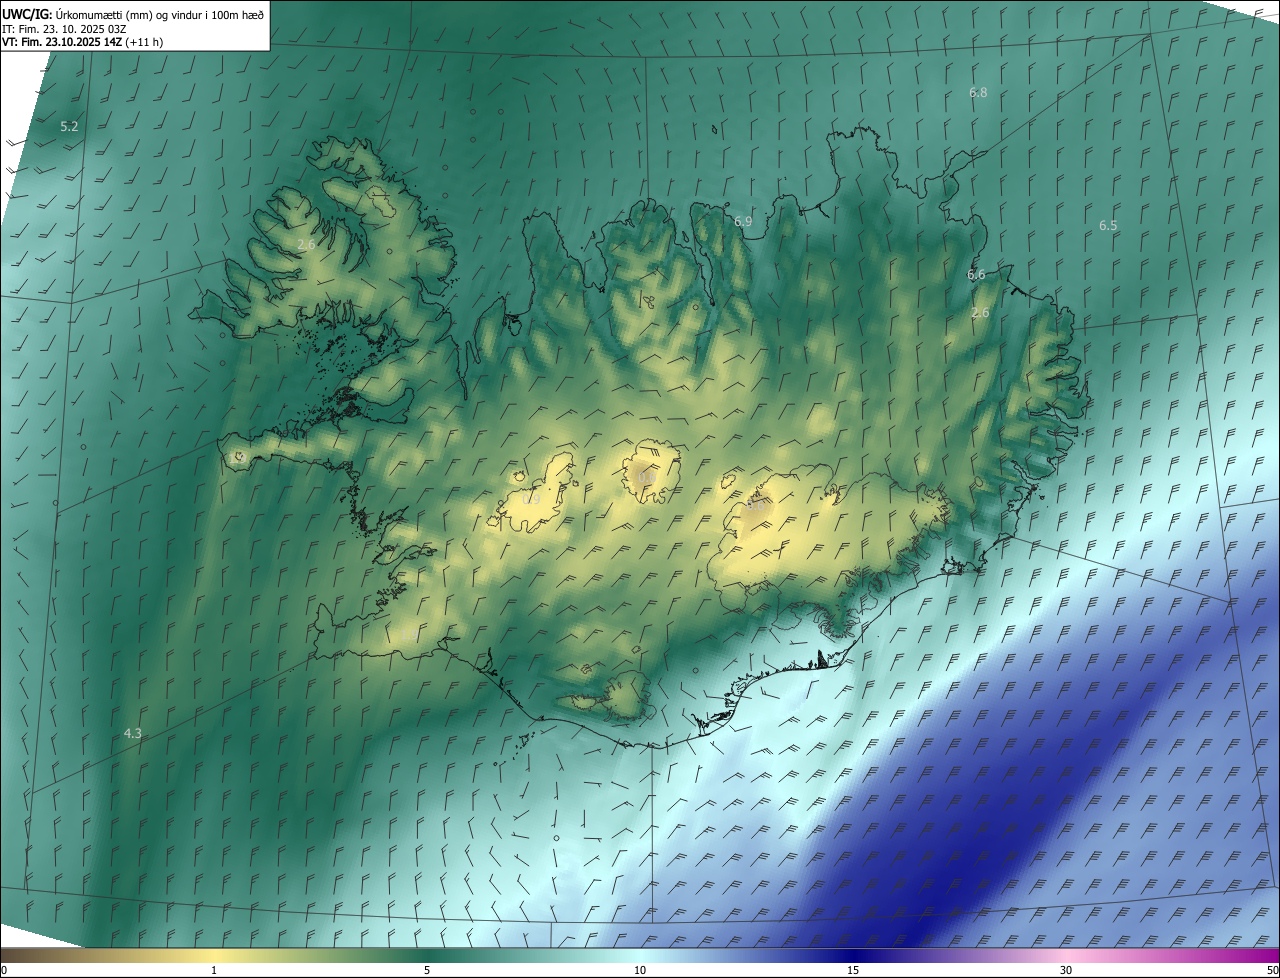The image size is (1280, 978).
Task: Click the 0.9 value label on the glacier
Action: [531, 499]
